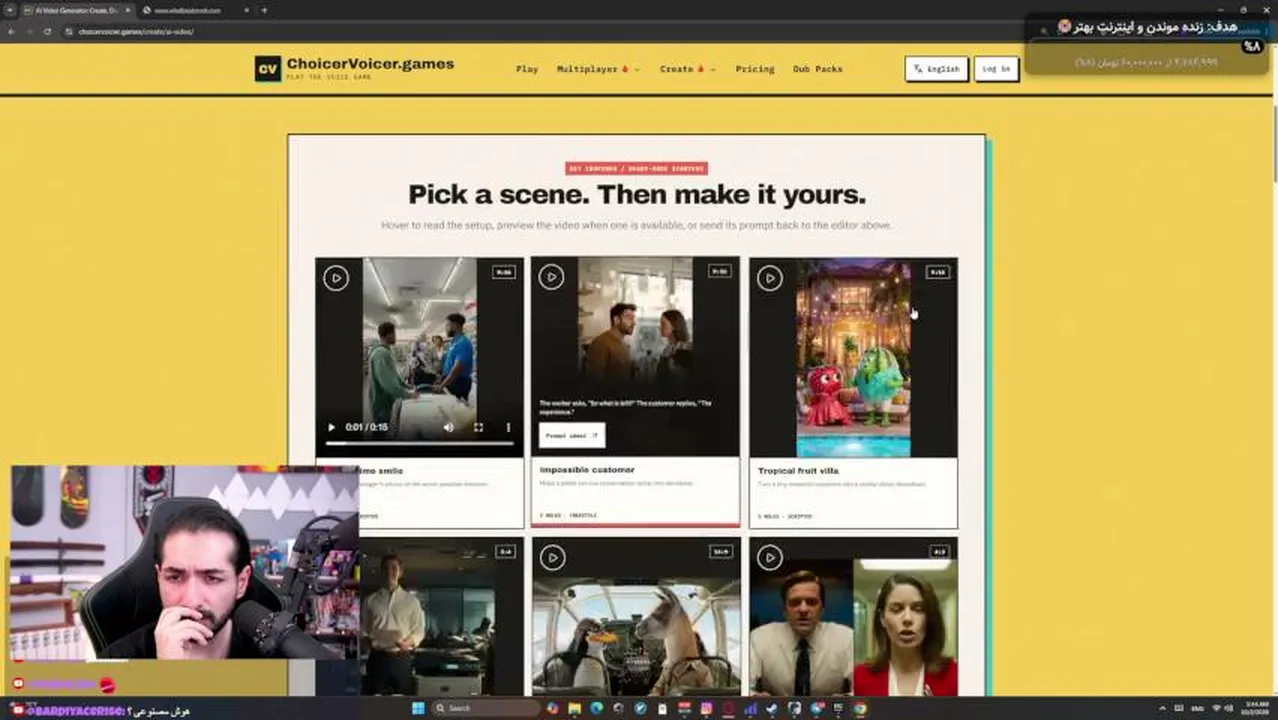The image size is (1278, 720).
Task: Click the Prompt added button
Action: pyautogui.click(x=572, y=436)
